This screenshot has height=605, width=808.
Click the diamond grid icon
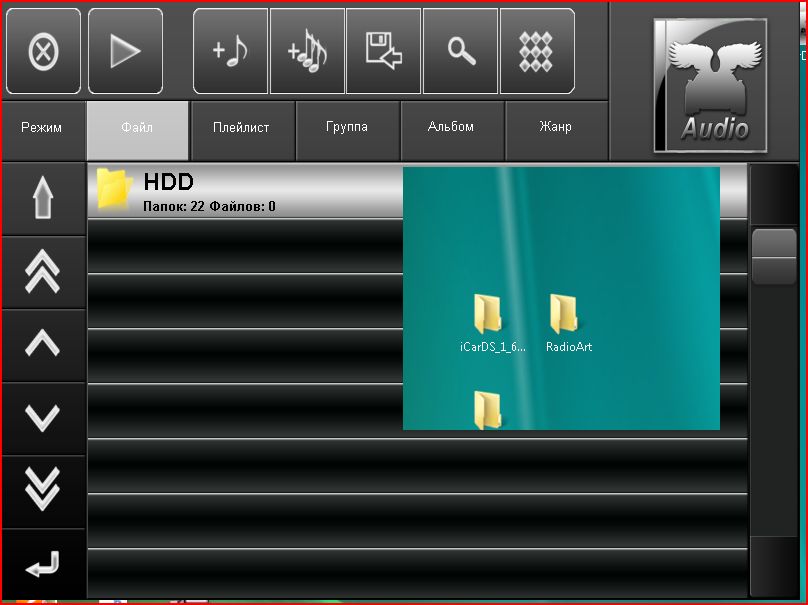point(537,51)
